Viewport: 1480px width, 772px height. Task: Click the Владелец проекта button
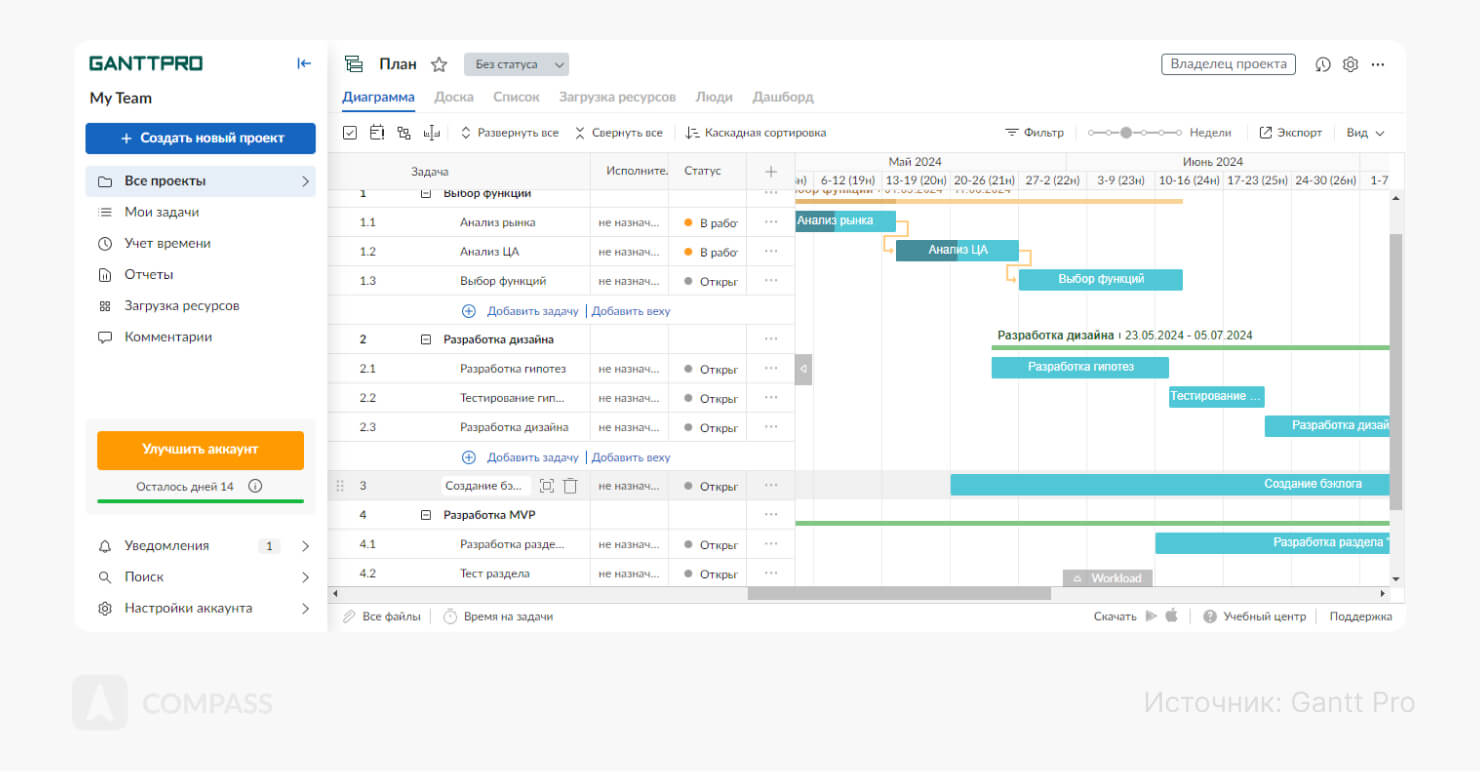point(1228,64)
